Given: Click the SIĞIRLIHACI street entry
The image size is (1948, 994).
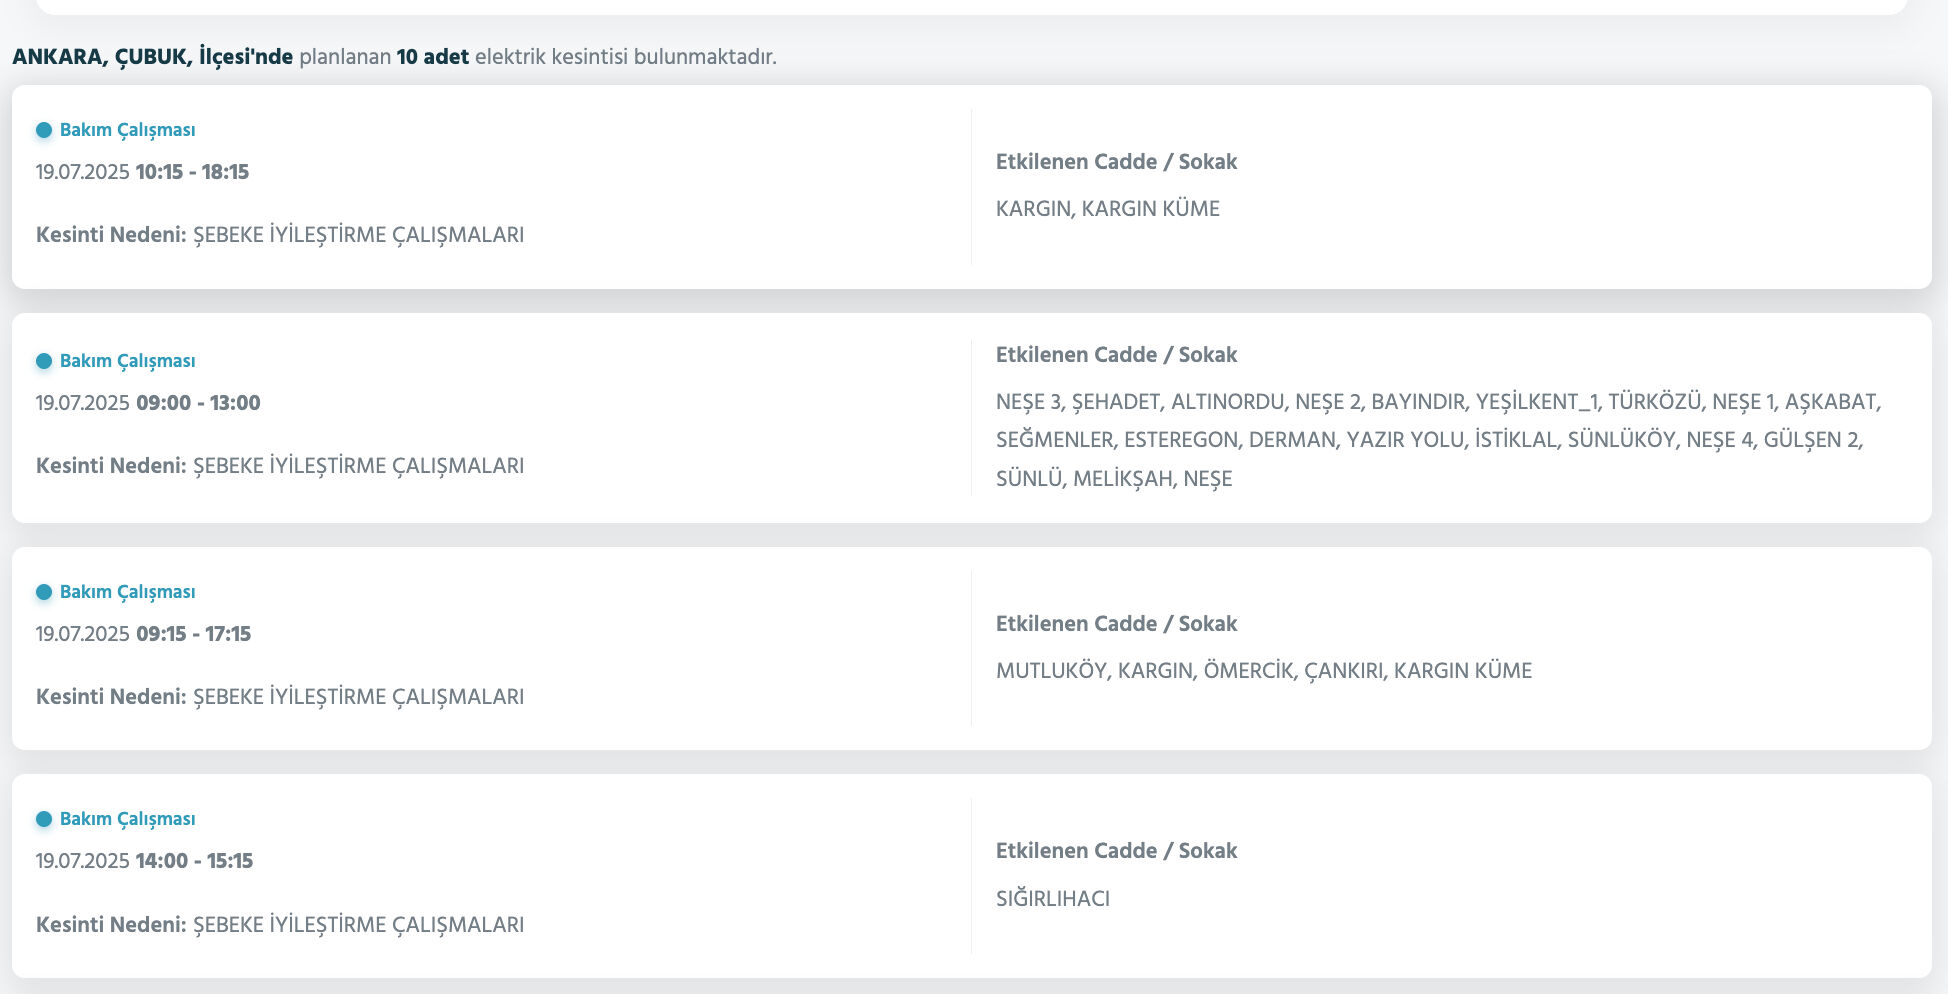Looking at the screenshot, I should coord(1052,899).
